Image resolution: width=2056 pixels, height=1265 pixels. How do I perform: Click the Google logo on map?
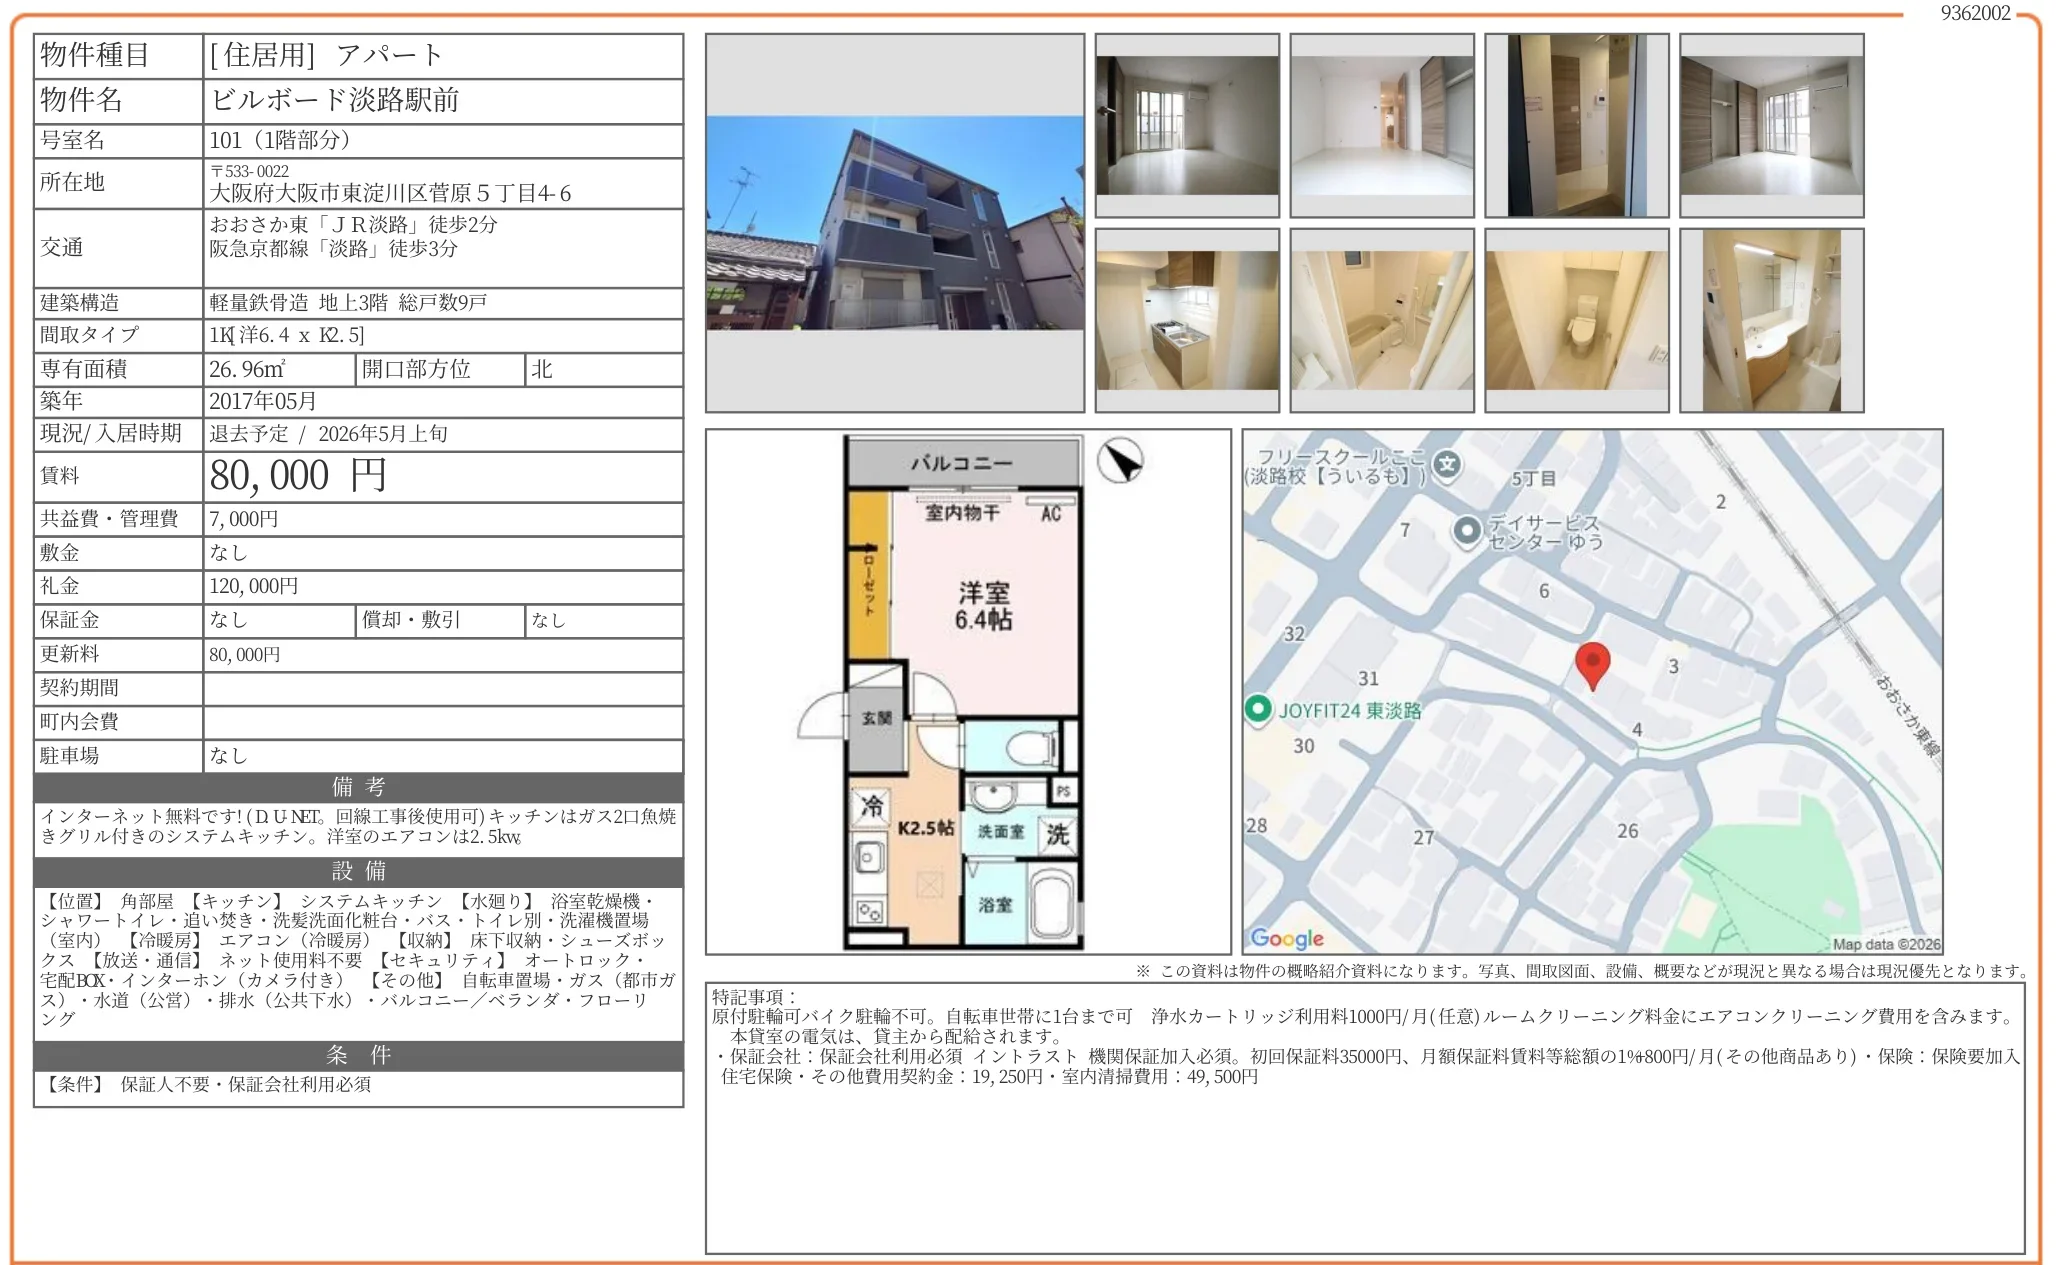[x=1287, y=938]
